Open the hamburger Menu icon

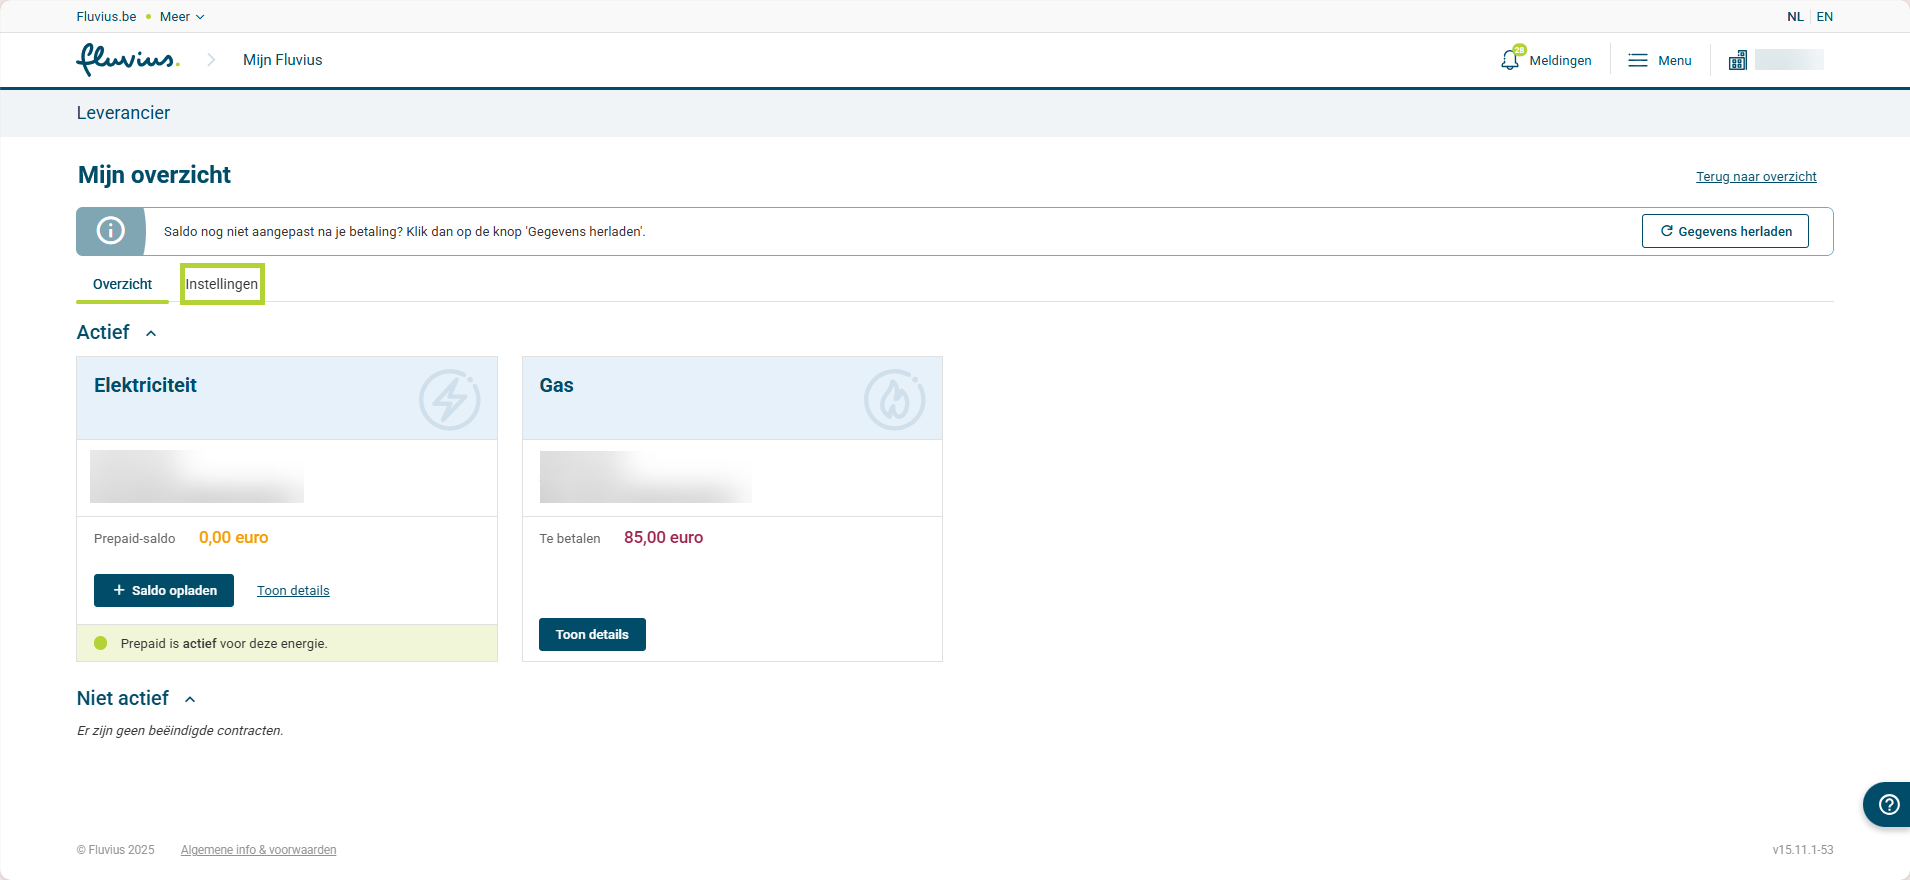[x=1637, y=61]
